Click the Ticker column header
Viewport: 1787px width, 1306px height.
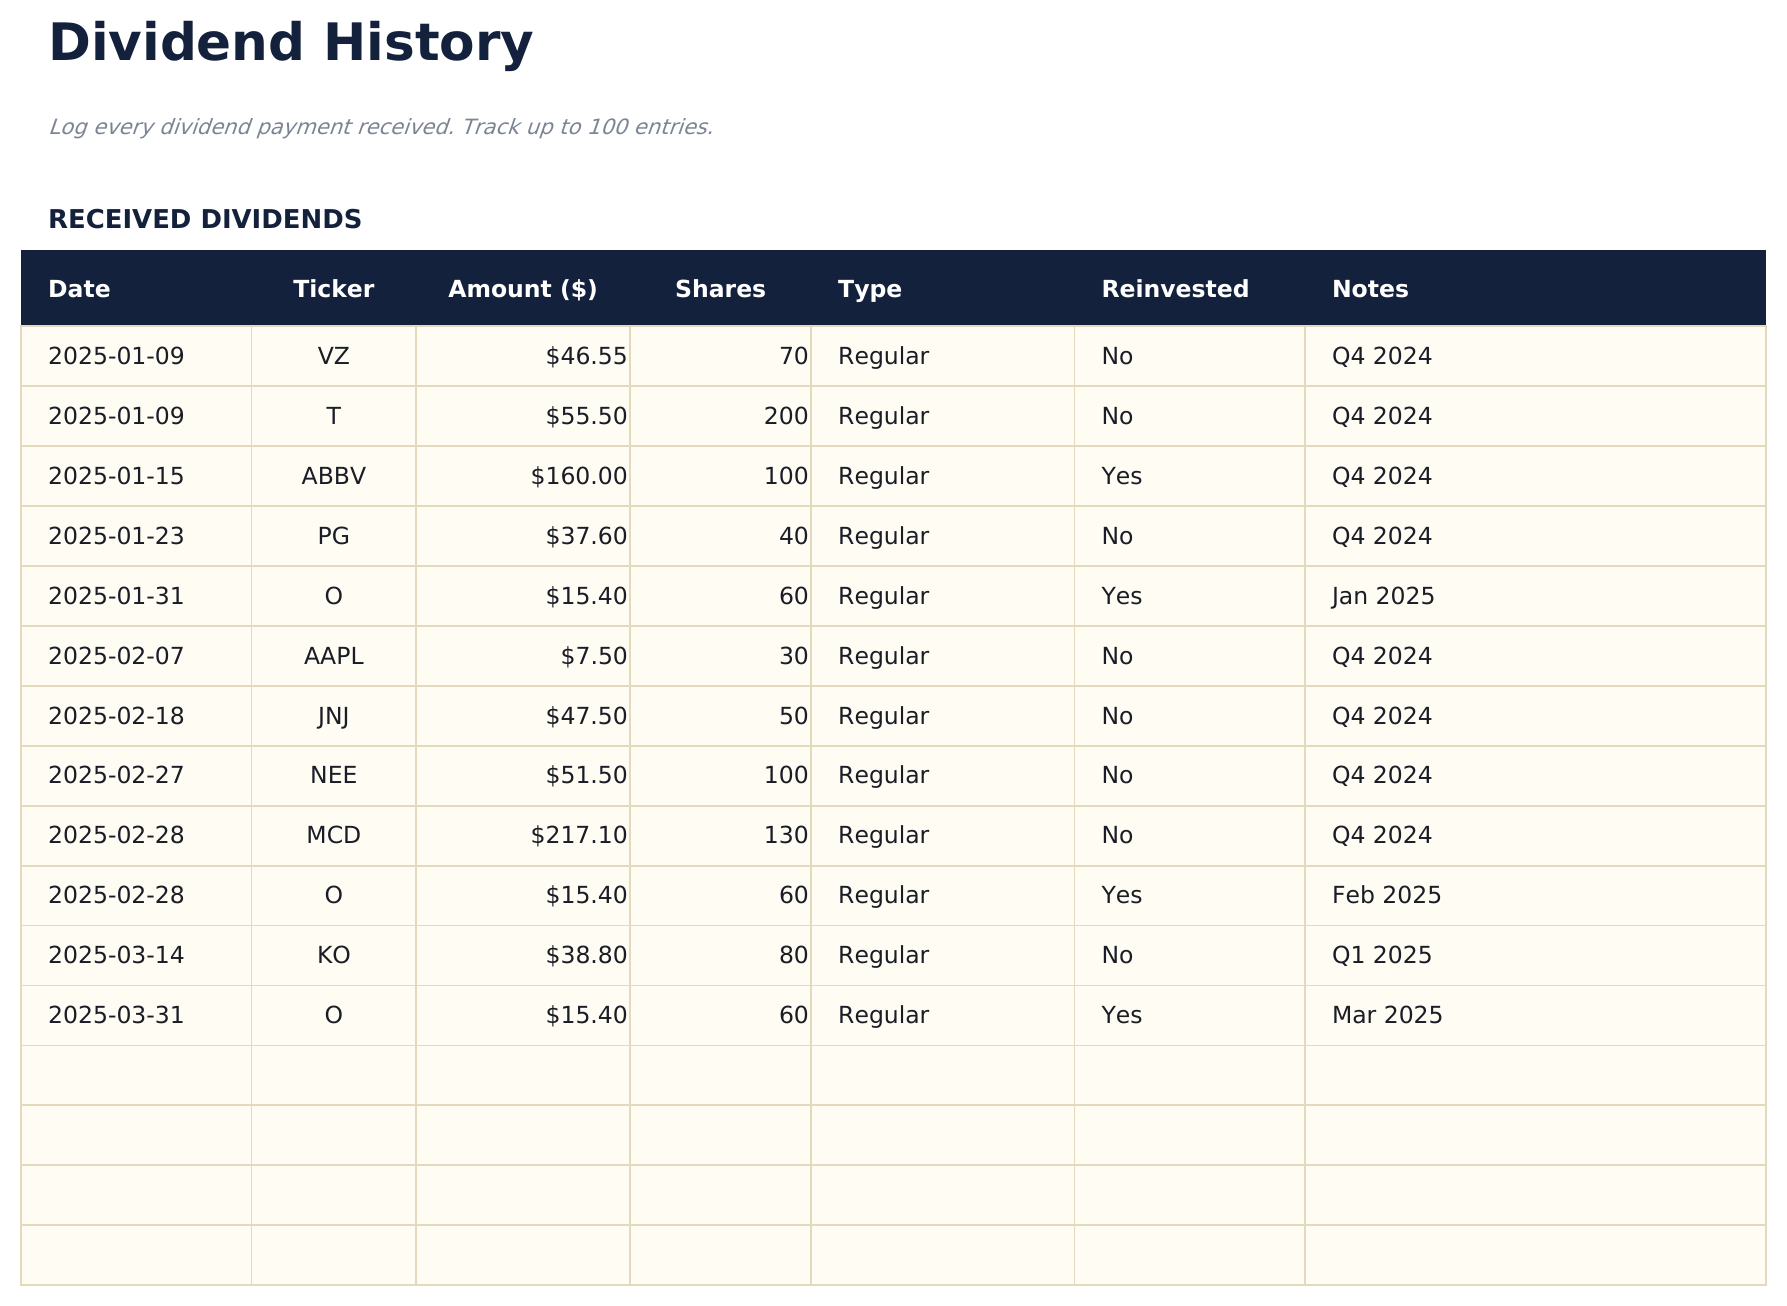334,289
